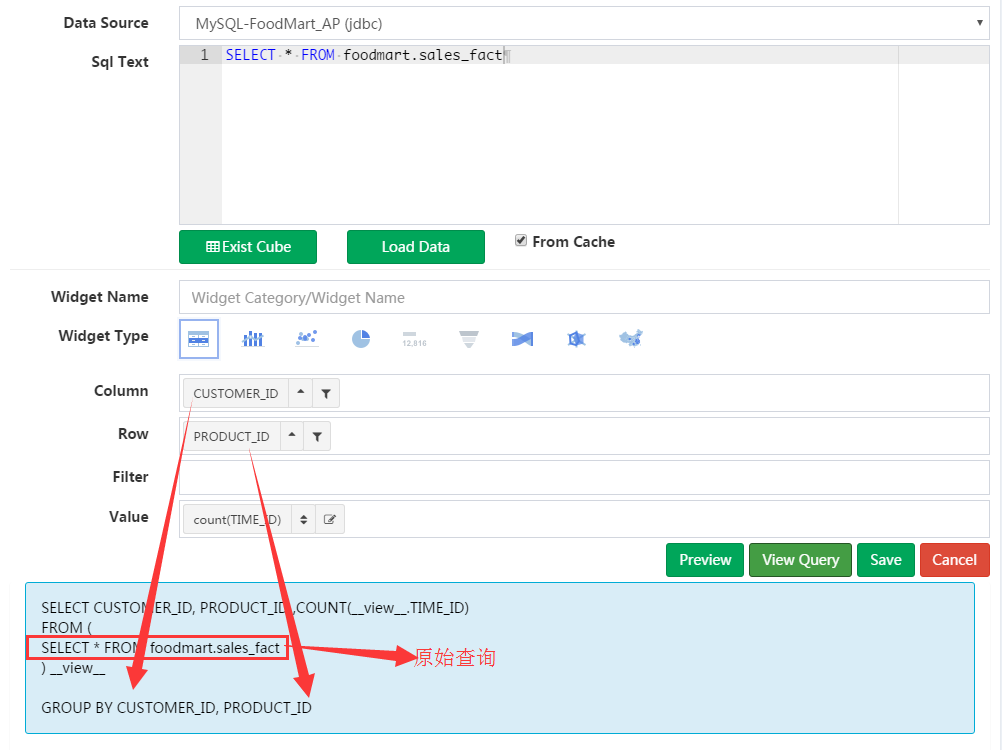Select the pie chart widget type
The width and height of the screenshot is (1002, 750).
pyautogui.click(x=361, y=339)
